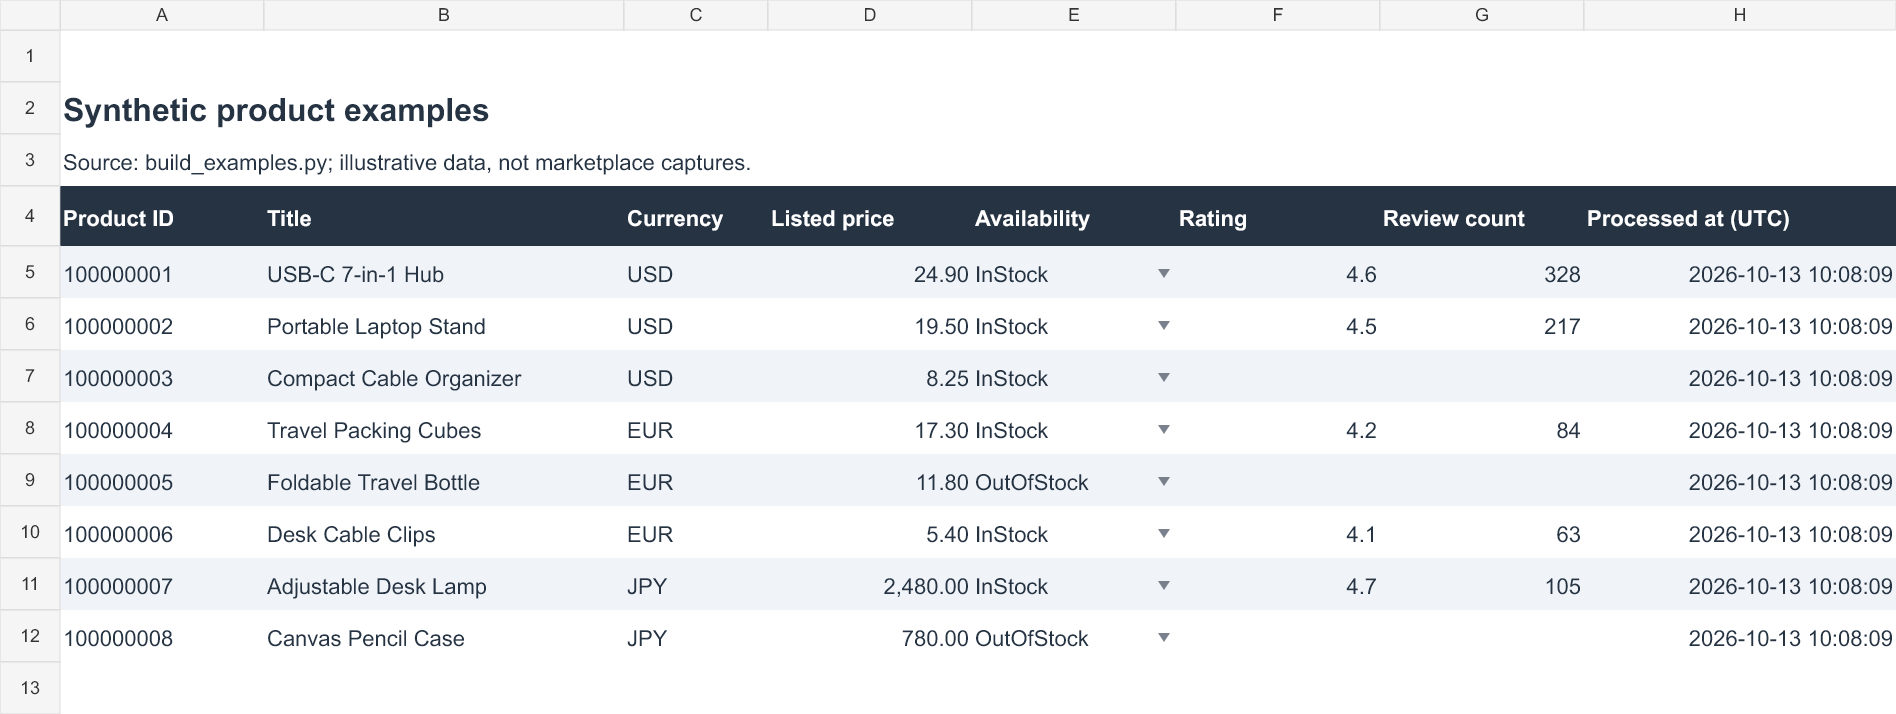Select the USD currency cell for Portable Laptop Stand
This screenshot has width=1896, height=714.
(696, 326)
